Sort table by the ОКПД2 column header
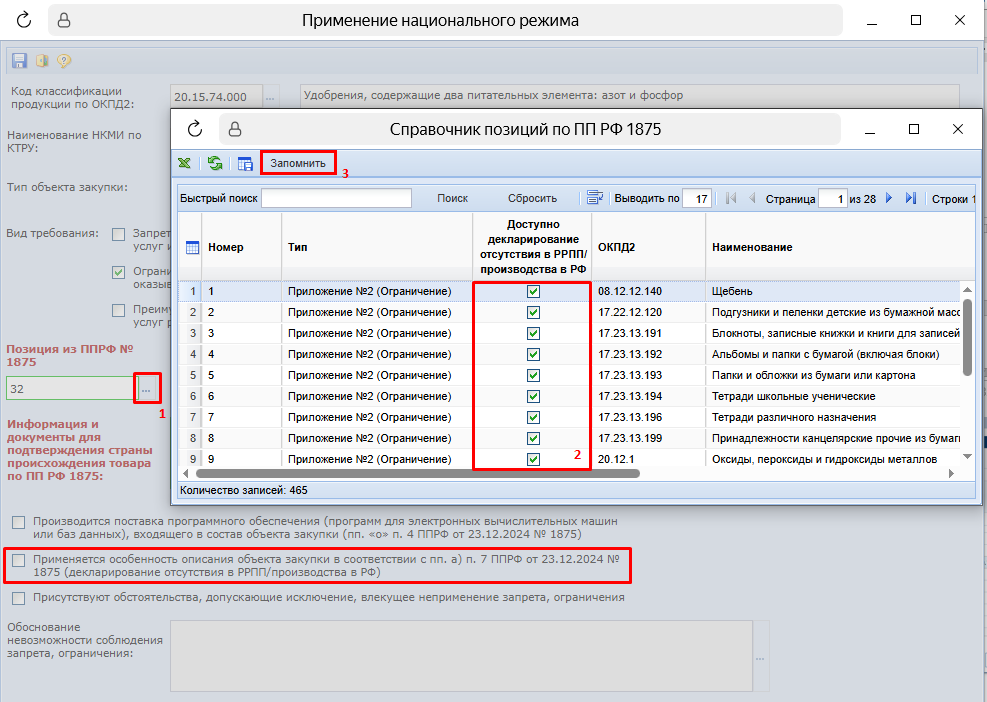 click(x=618, y=247)
